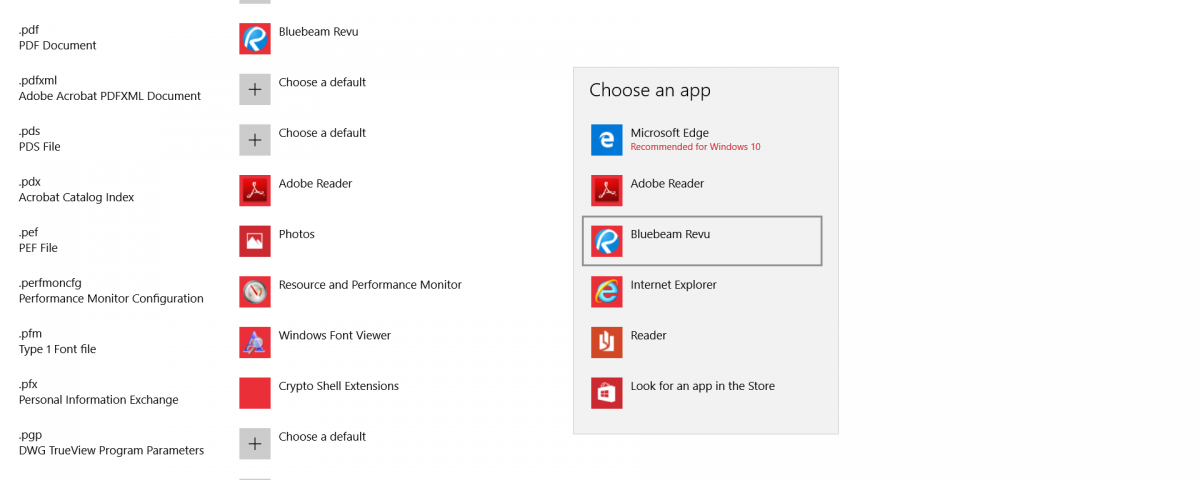This screenshot has width=1200, height=480.
Task: Click the Crypto Shell Extensions red icon
Action: 255,393
